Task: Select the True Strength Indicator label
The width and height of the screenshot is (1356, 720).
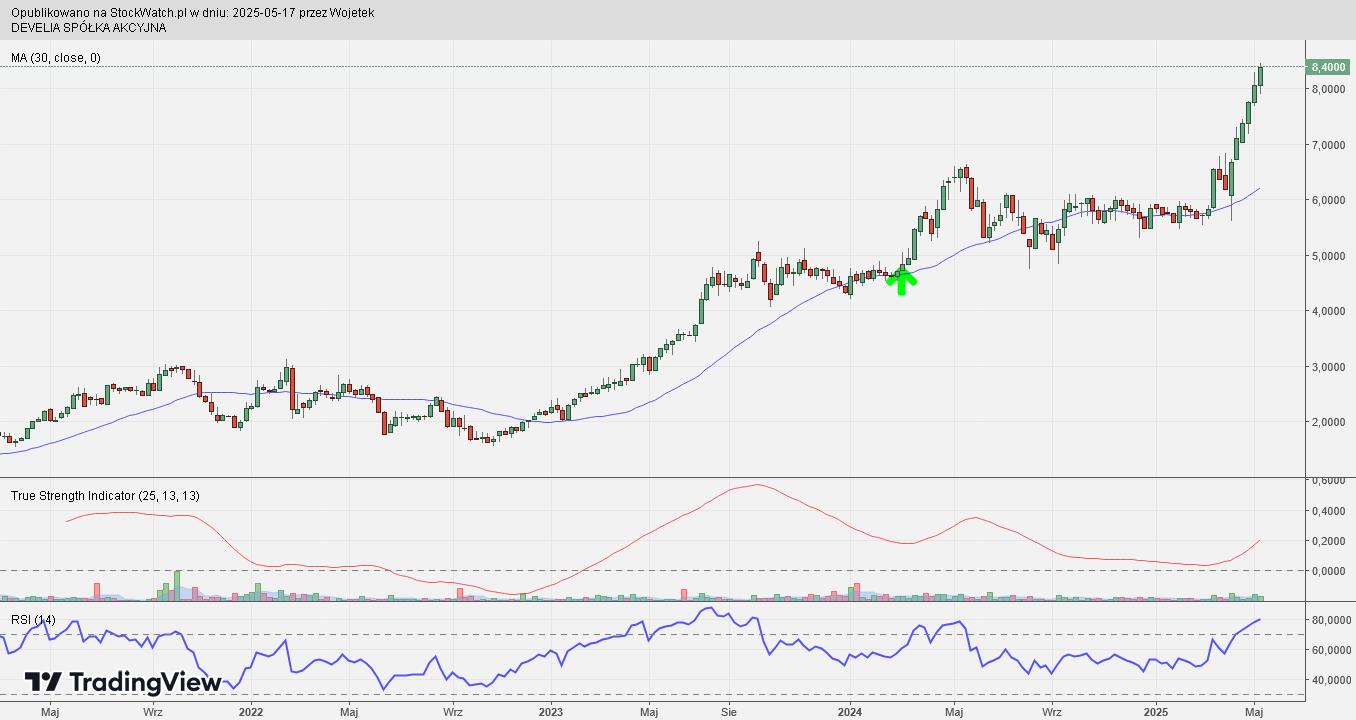Action: pos(105,496)
